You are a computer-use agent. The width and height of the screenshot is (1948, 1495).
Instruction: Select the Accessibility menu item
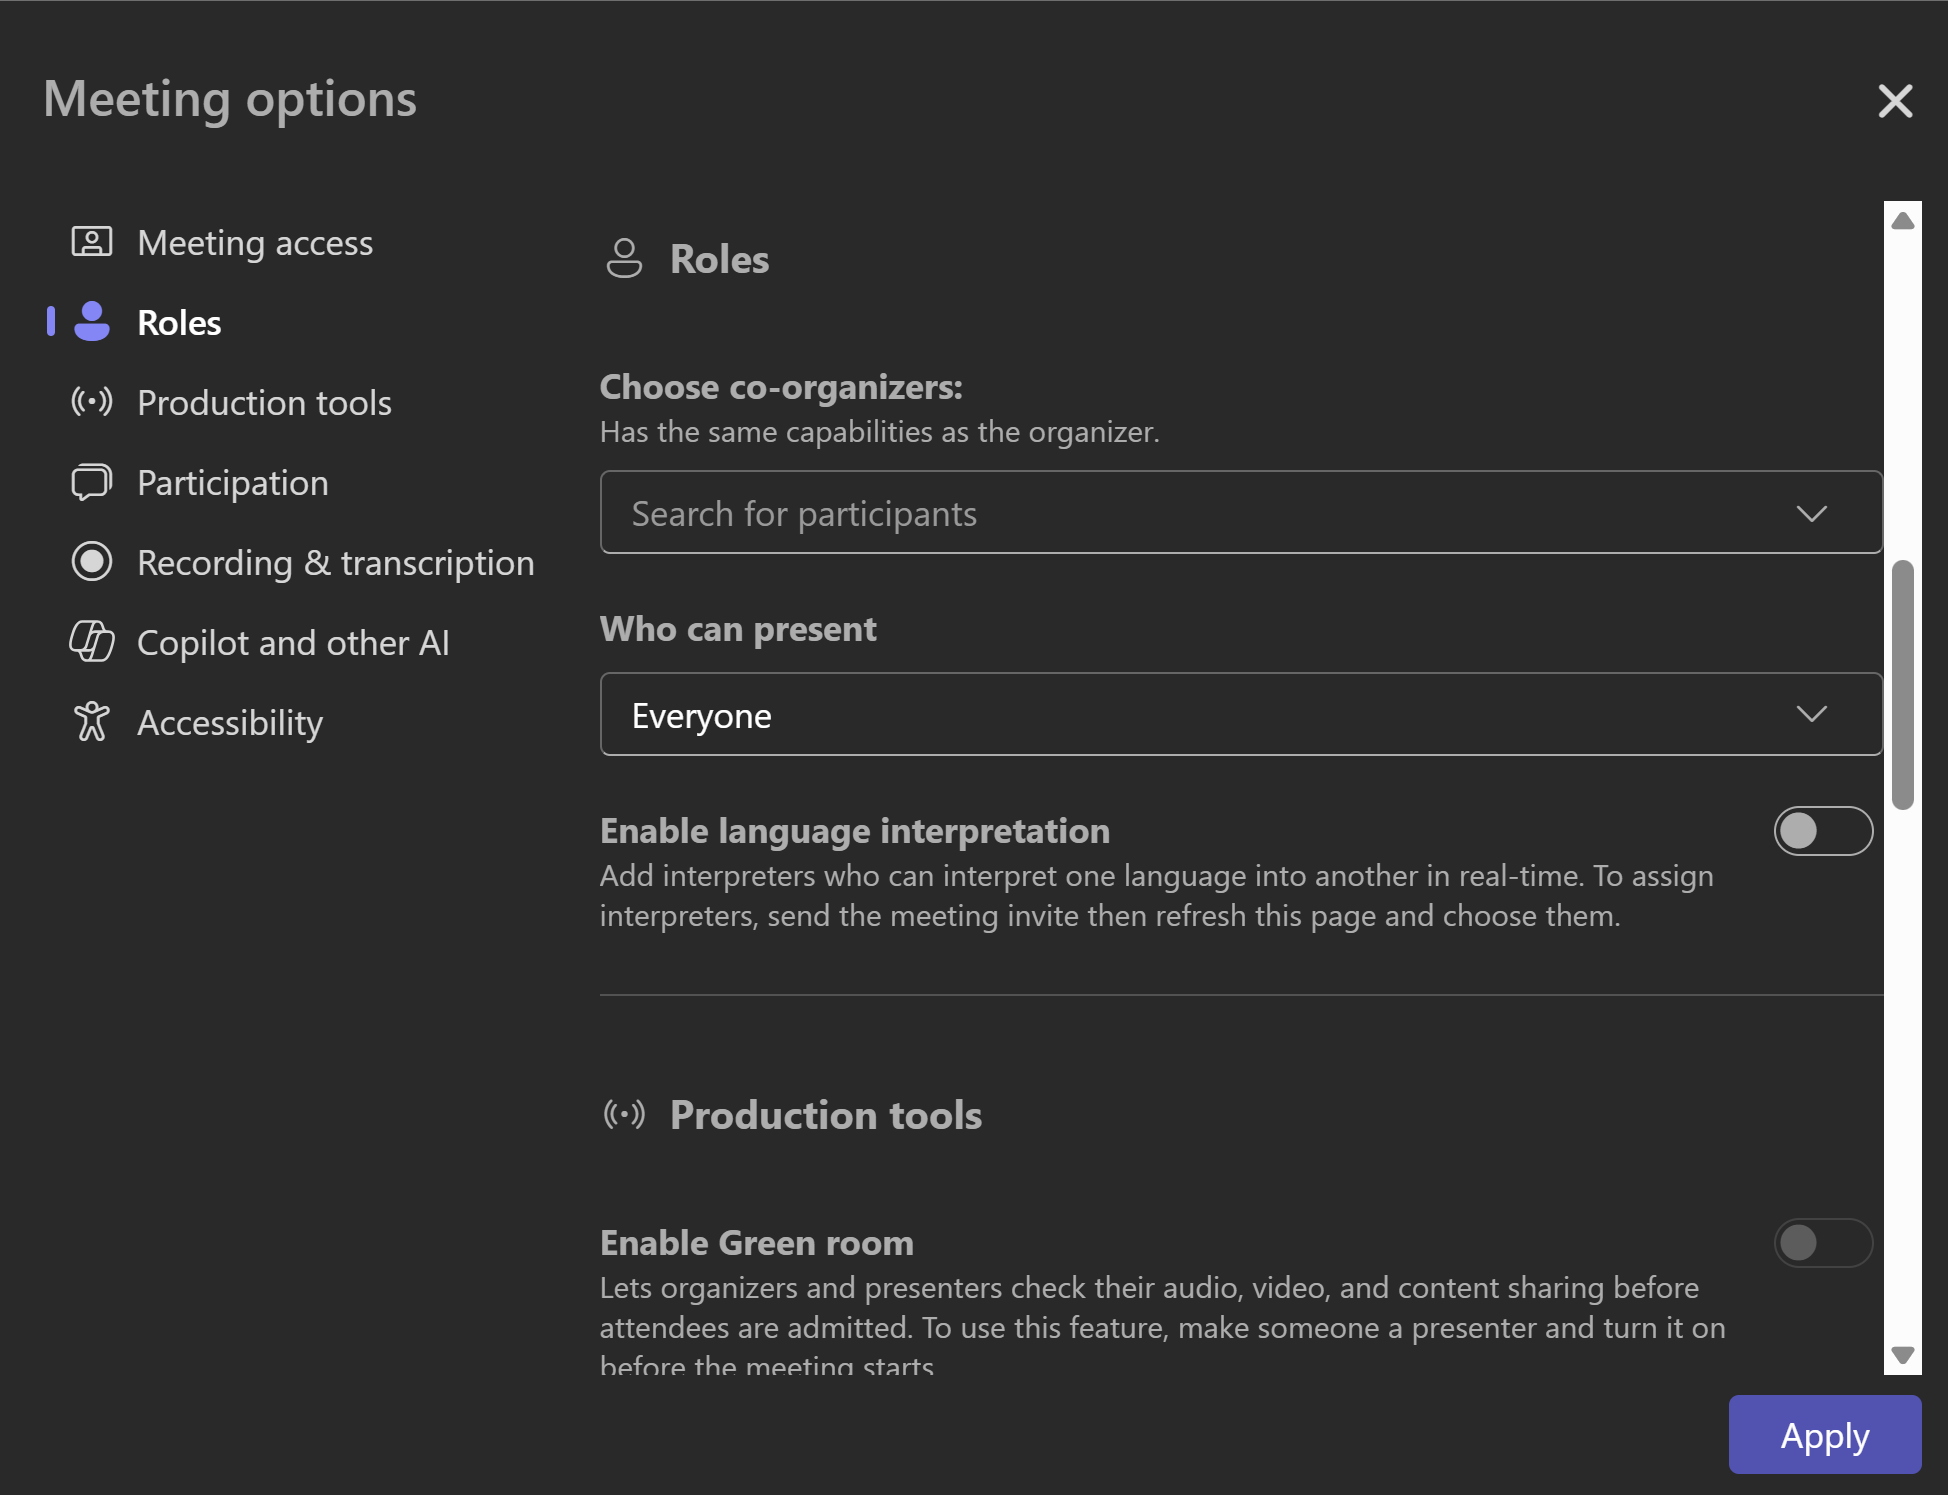[230, 723]
